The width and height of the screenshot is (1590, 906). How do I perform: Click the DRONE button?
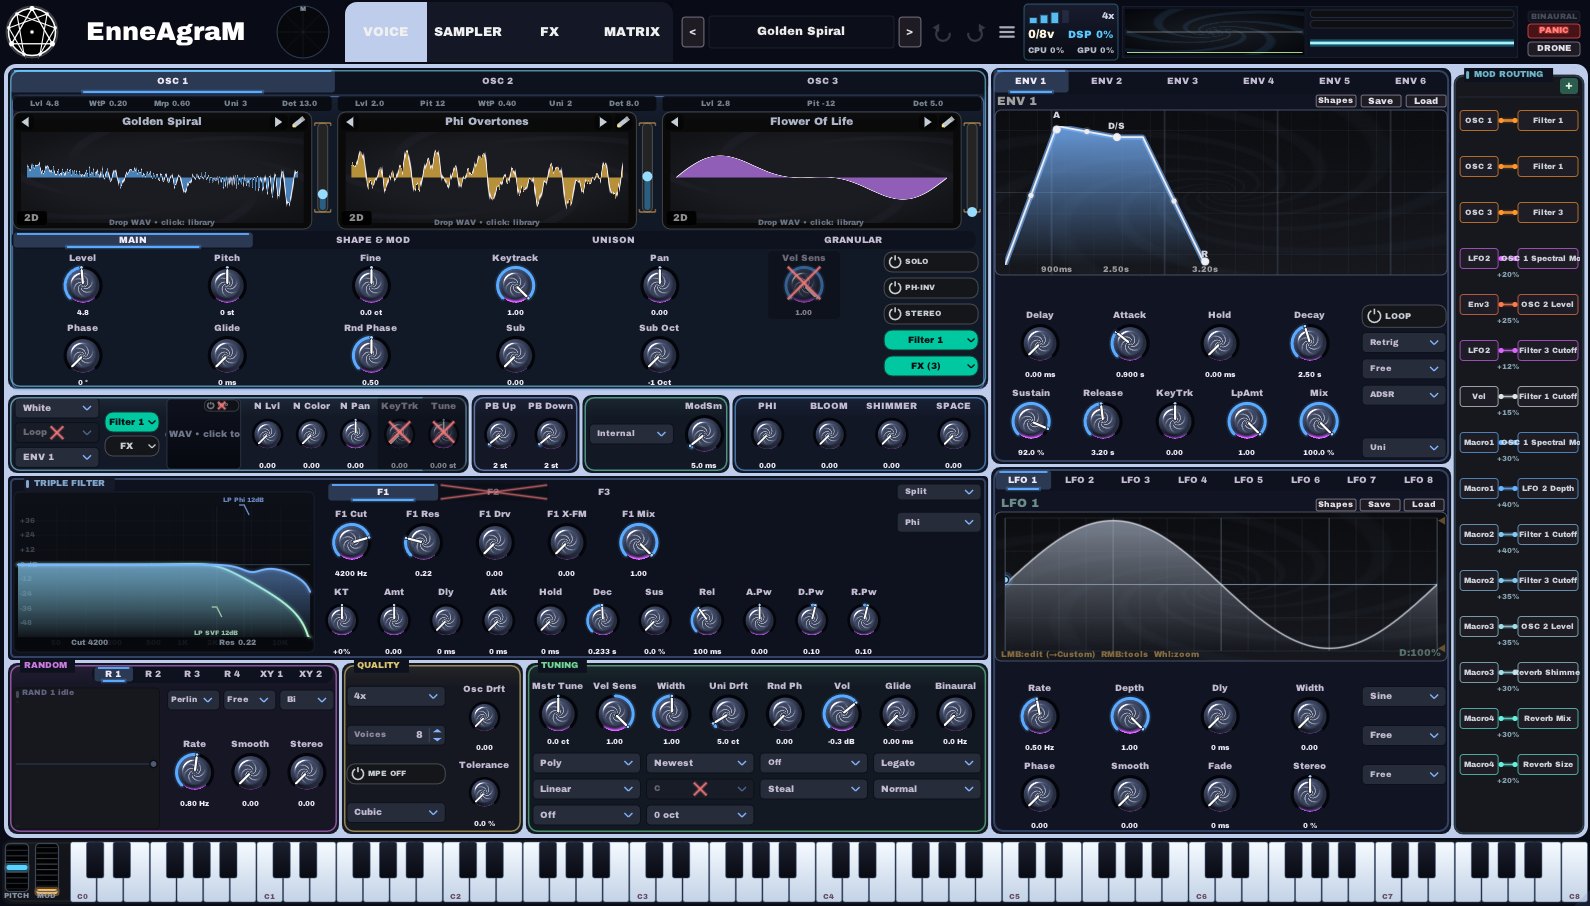[1553, 48]
